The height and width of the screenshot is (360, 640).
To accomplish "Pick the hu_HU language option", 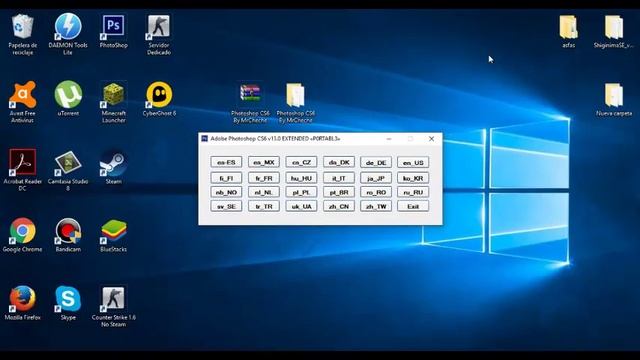I will click(x=301, y=178).
